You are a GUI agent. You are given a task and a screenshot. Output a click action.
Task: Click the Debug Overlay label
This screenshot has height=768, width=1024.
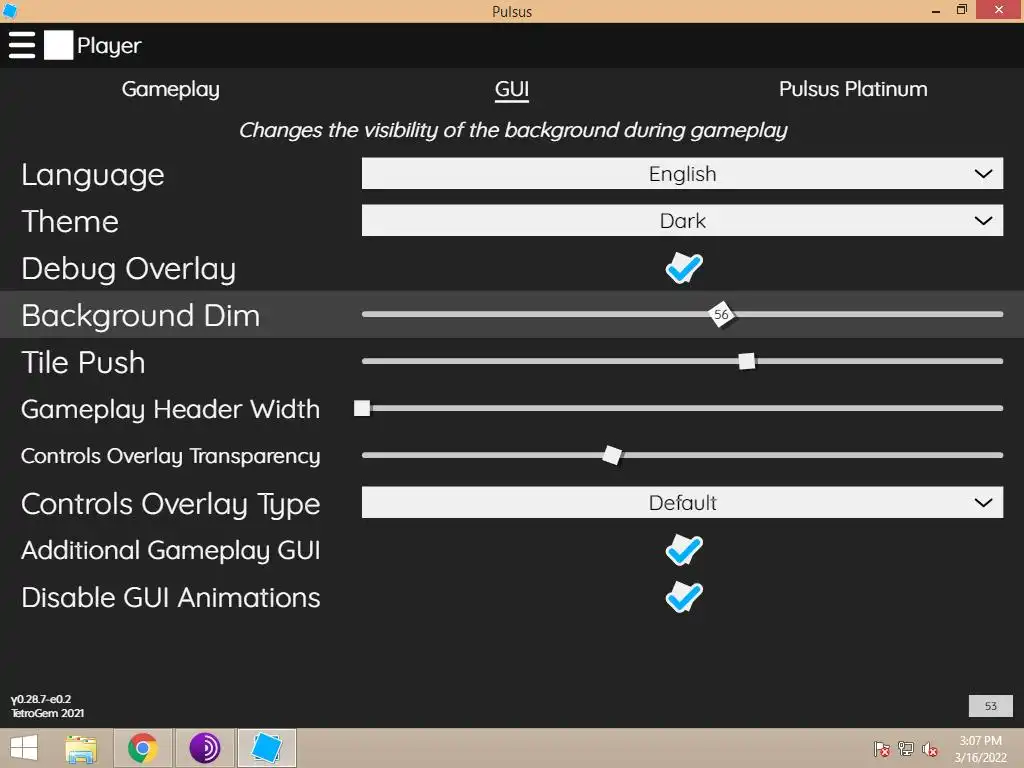pyautogui.click(x=129, y=268)
